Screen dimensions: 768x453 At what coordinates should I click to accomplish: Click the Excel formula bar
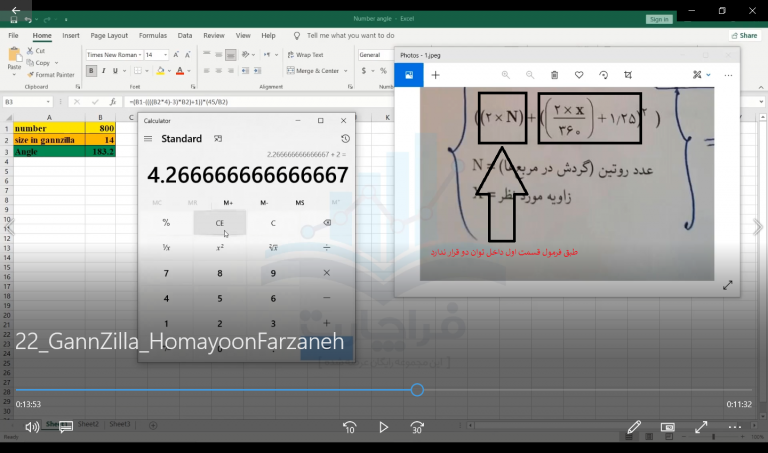click(x=260, y=102)
